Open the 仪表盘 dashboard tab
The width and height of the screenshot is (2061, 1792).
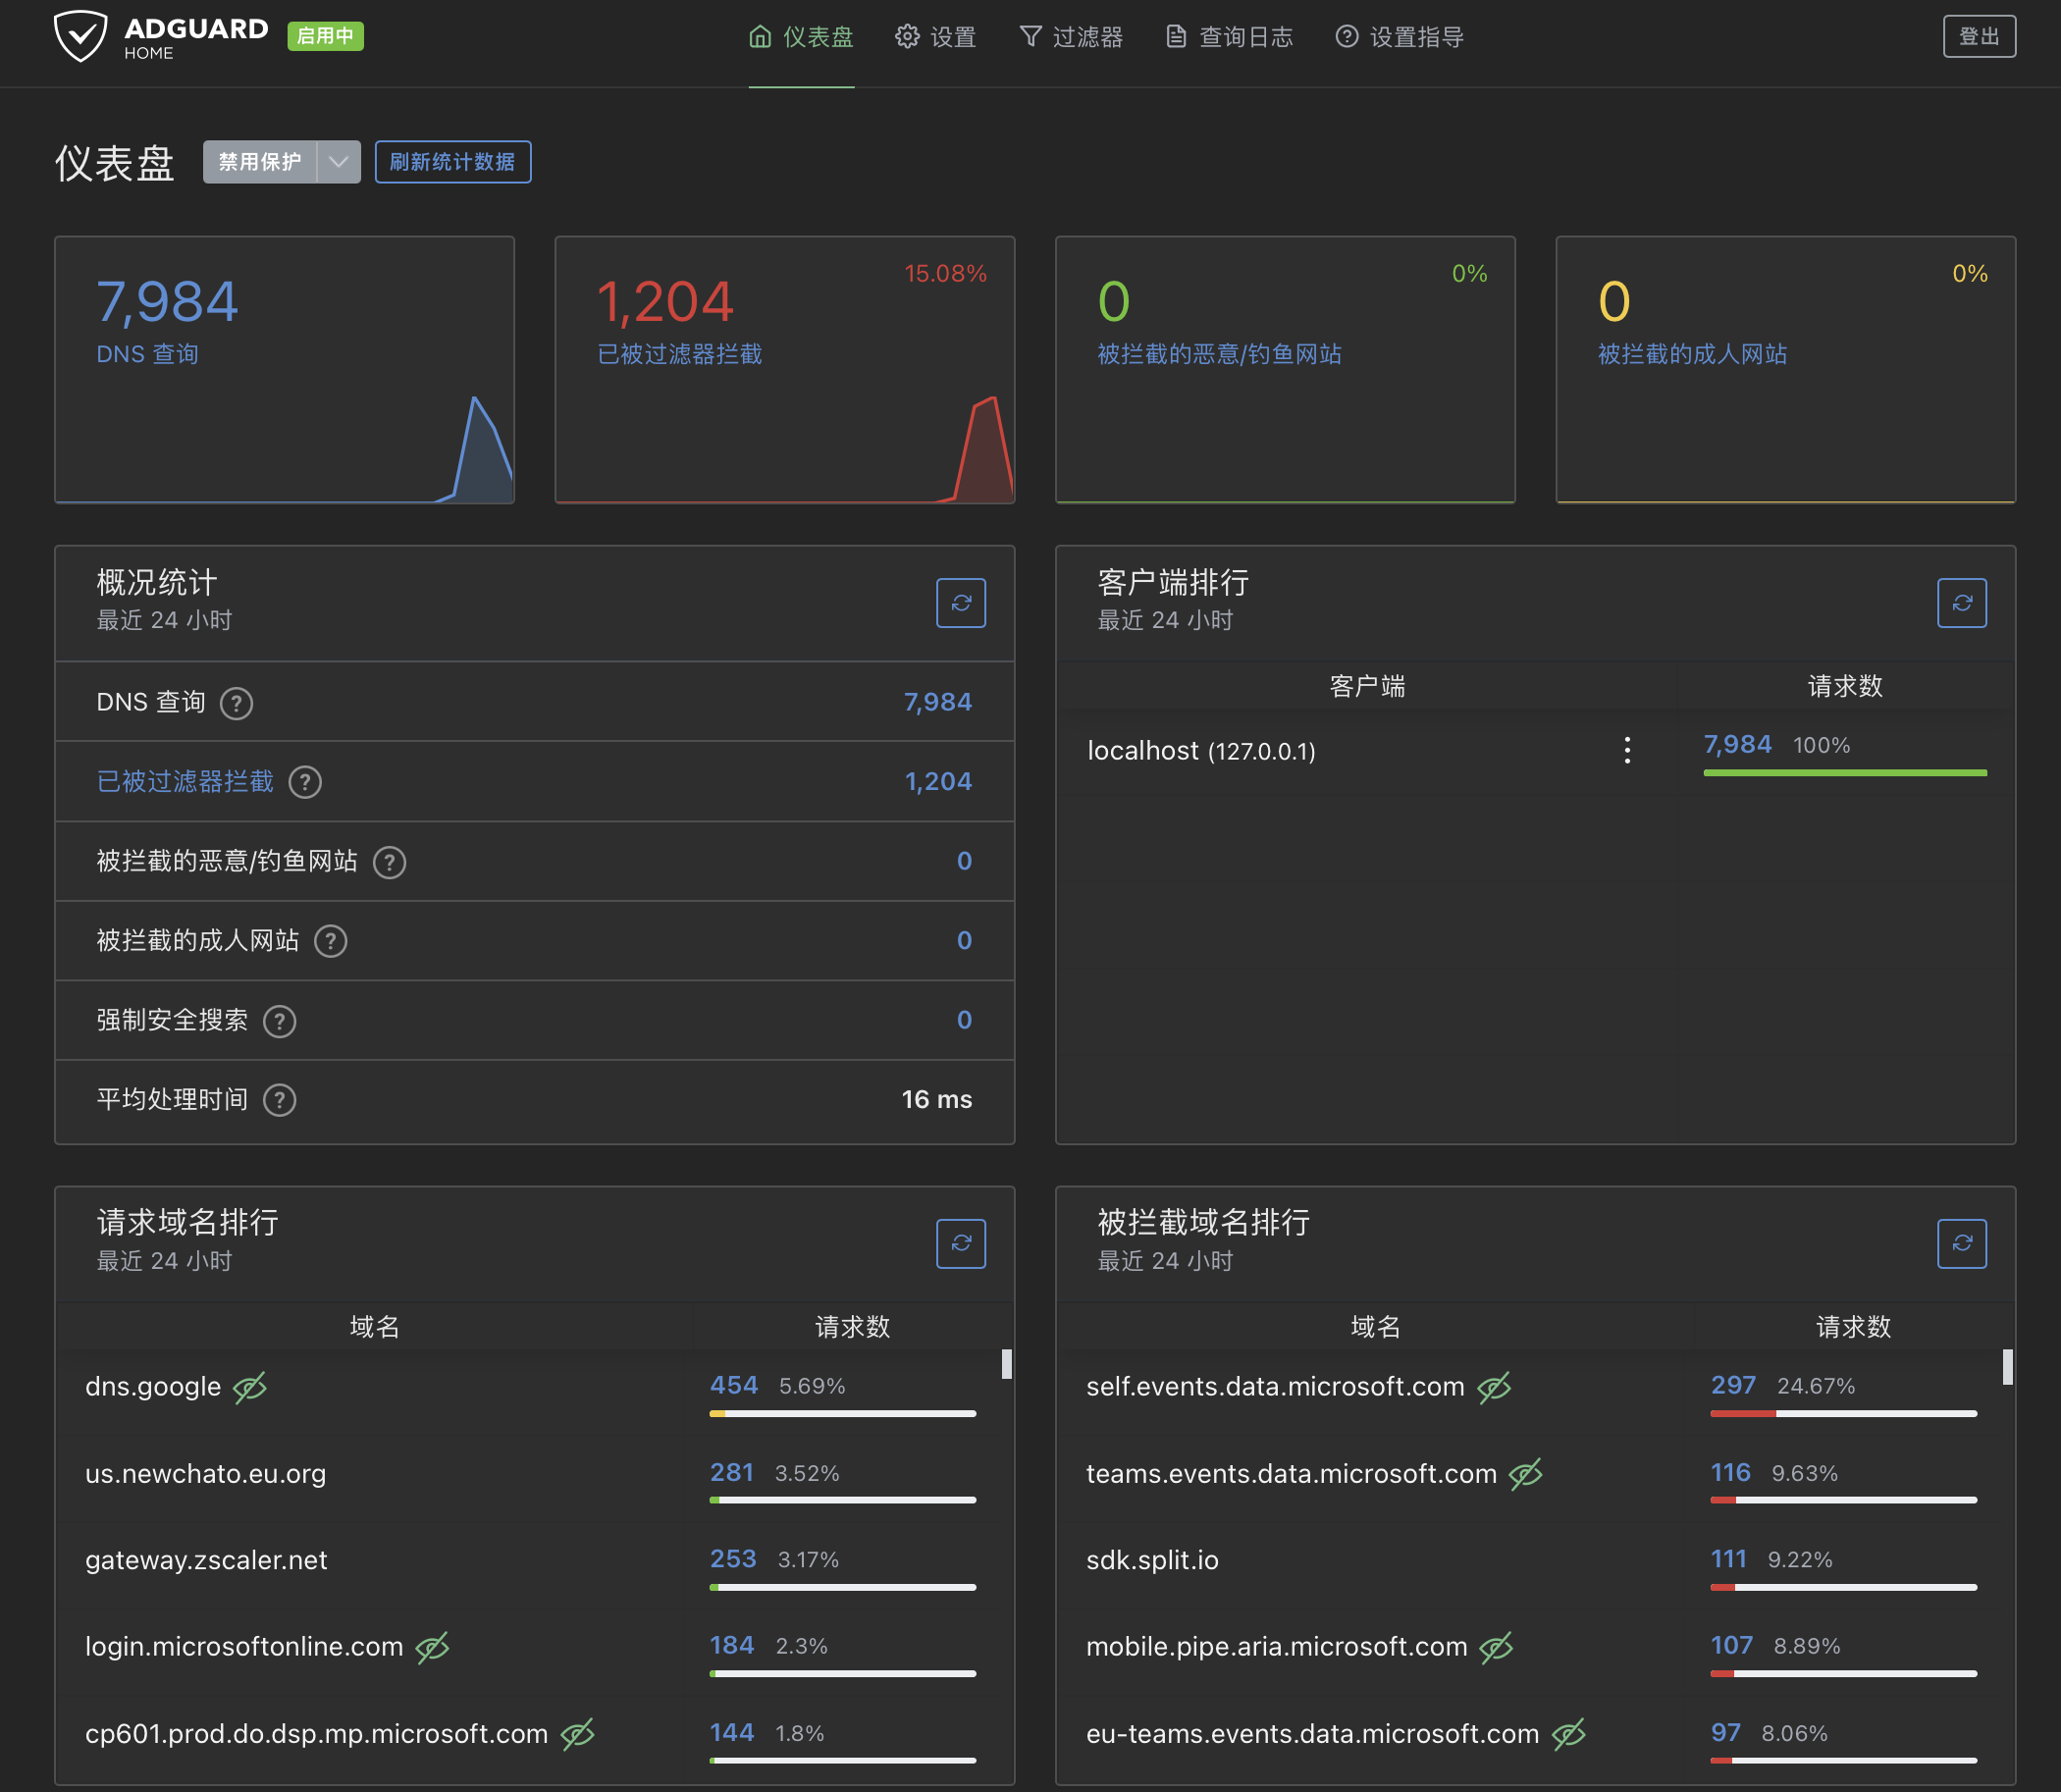coord(801,37)
